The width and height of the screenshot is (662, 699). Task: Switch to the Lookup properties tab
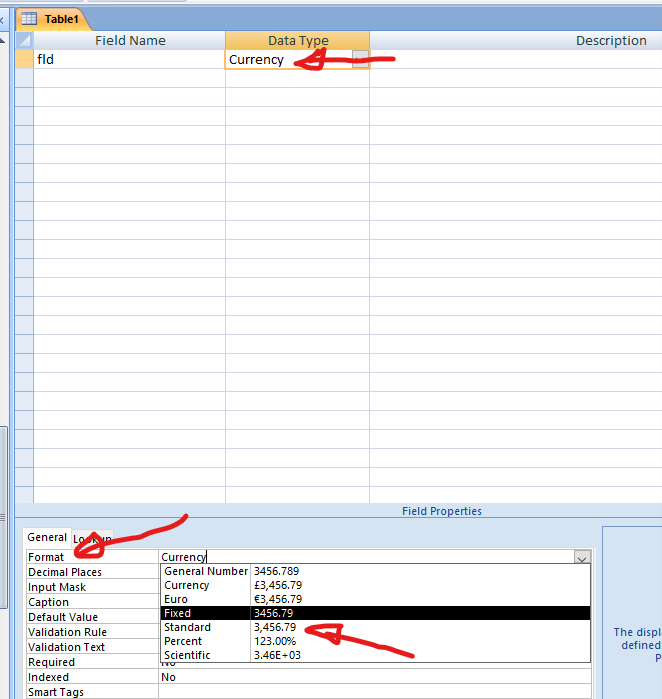[x=92, y=539]
